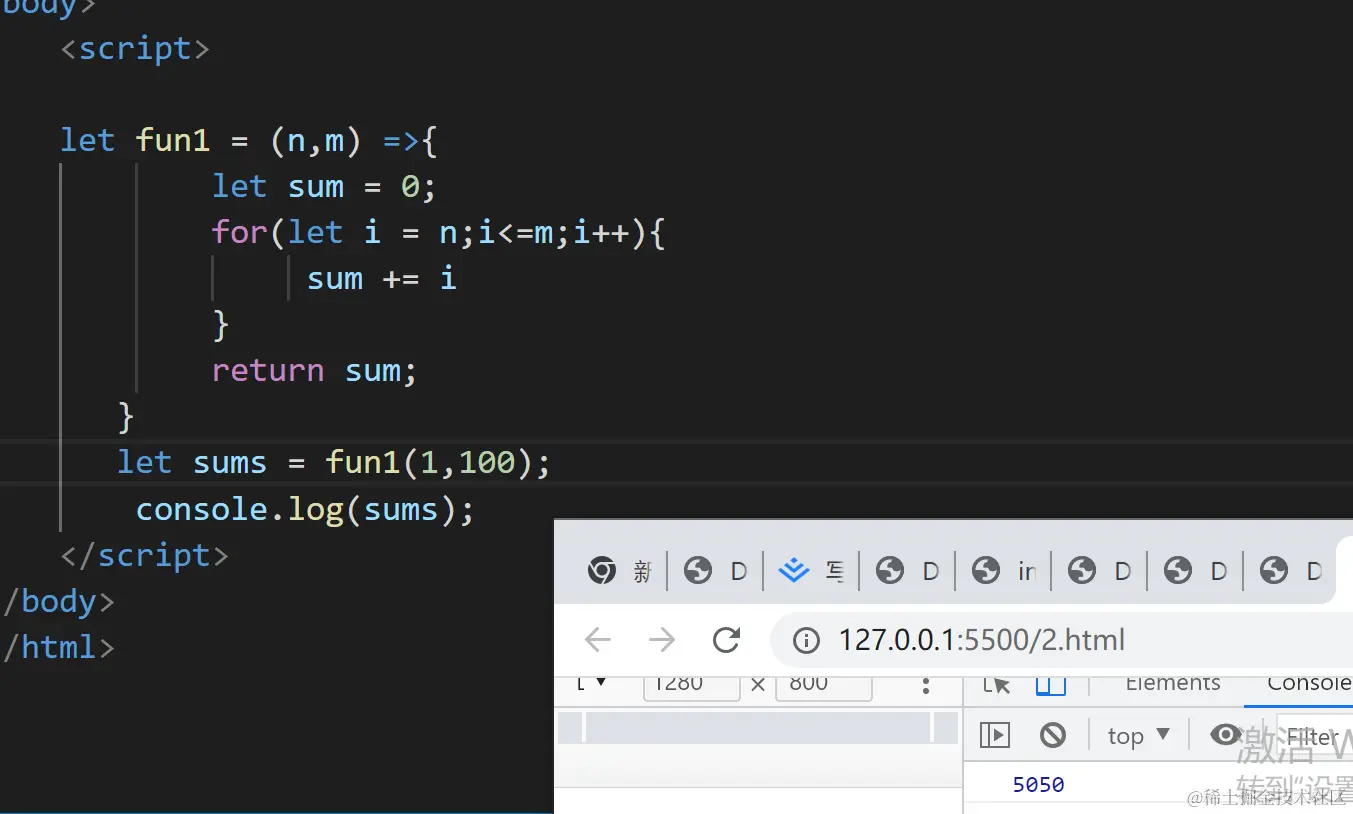Click the responsive breakpoint bar in device toolbar
This screenshot has height=814, width=1353.
tap(758, 727)
